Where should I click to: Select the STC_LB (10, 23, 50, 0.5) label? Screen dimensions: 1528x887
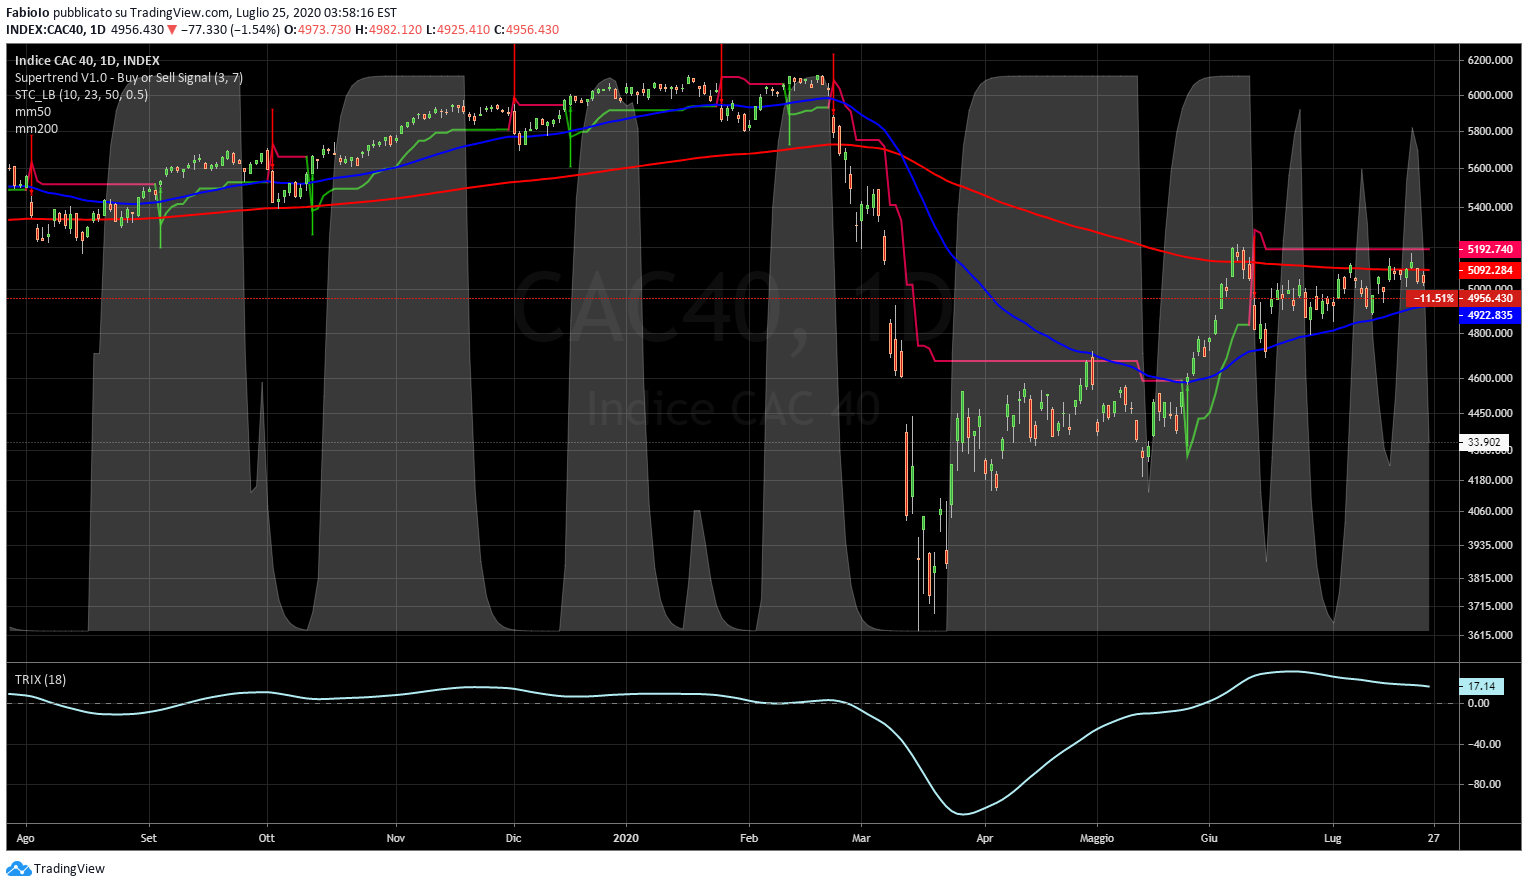click(81, 95)
